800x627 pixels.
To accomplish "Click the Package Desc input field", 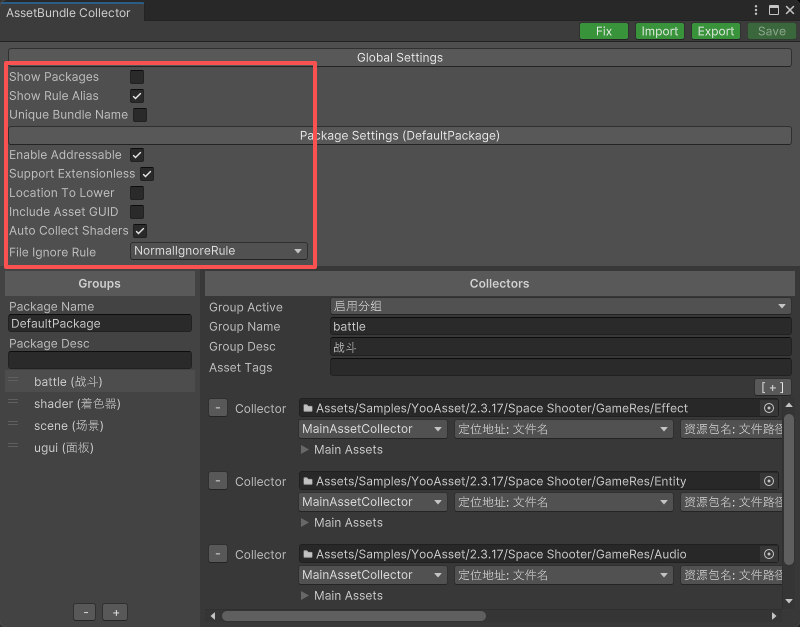I will click(100, 360).
